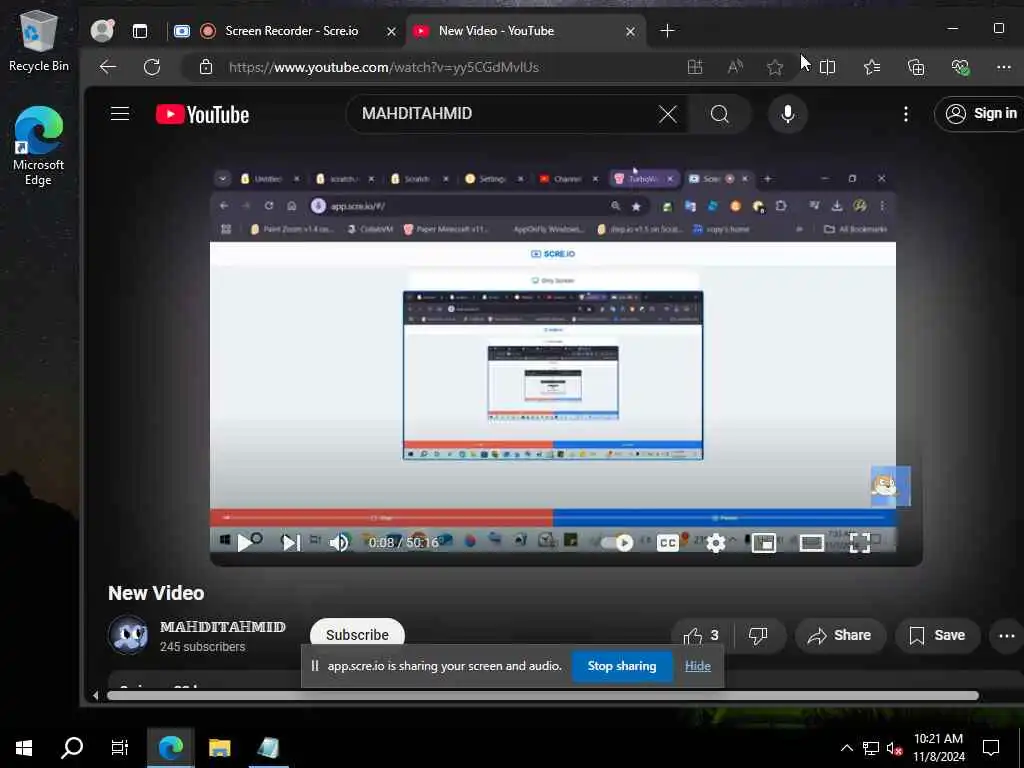Open the YouTube guide hamburger menu
The image size is (1024, 768).
pos(120,114)
